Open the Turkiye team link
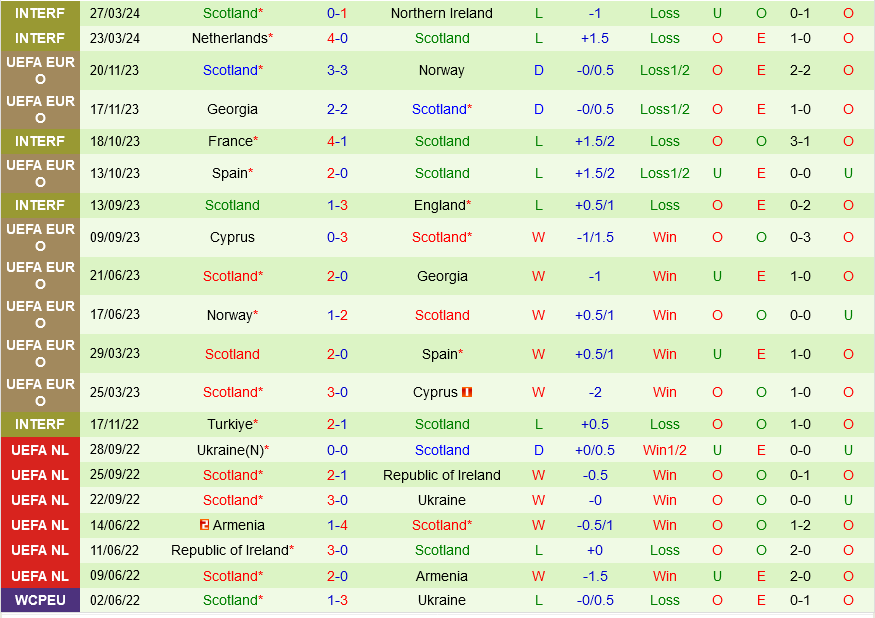The height and width of the screenshot is (618, 875). coord(230,424)
